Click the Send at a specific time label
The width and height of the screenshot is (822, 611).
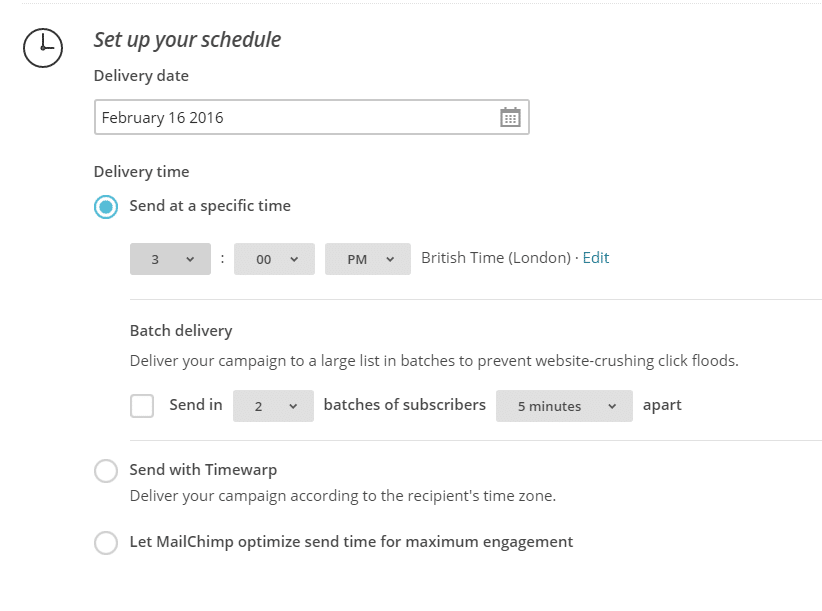click(210, 206)
